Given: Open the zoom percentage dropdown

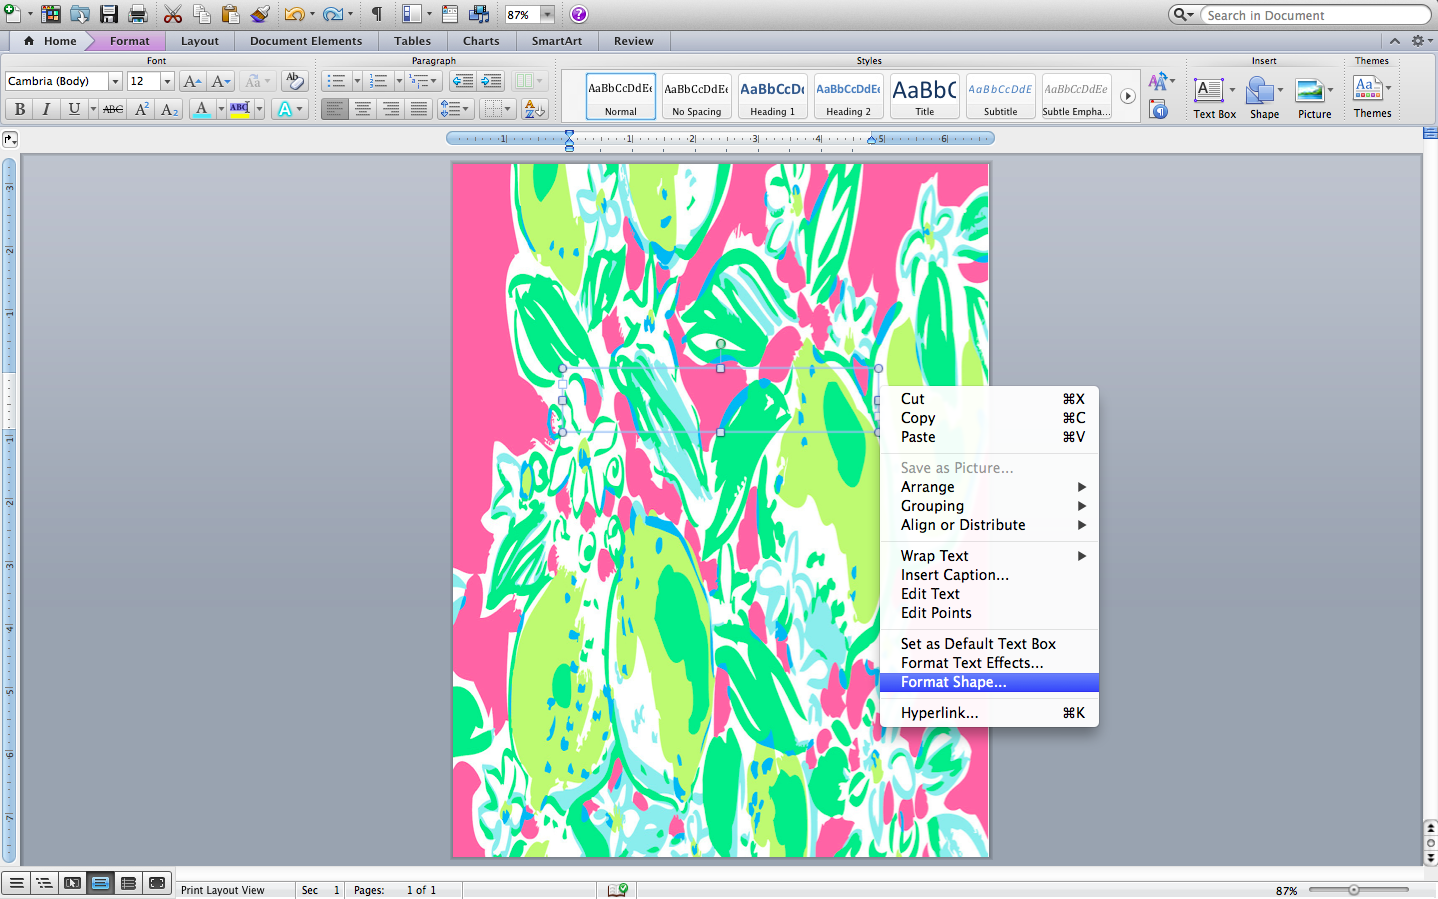Looking at the screenshot, I should (x=547, y=15).
